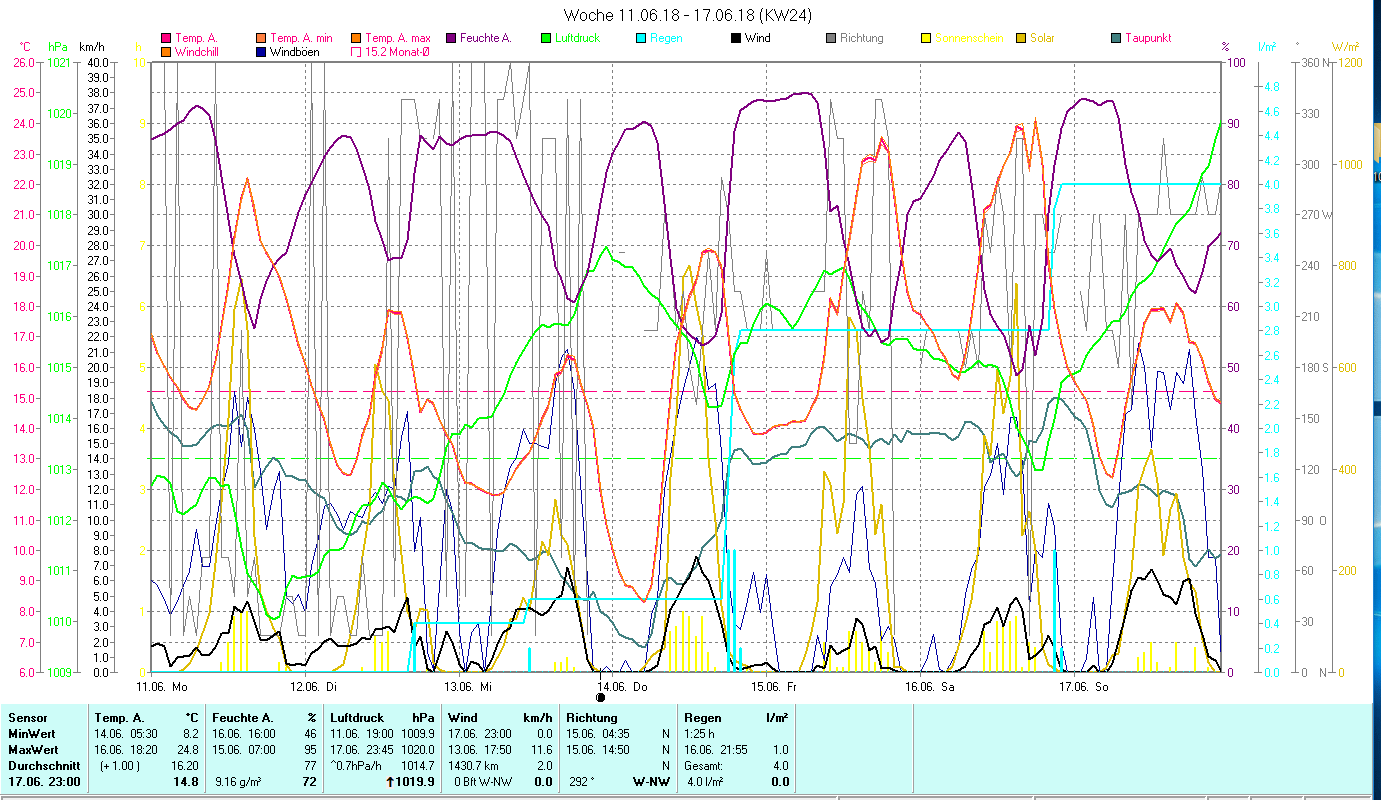Click the orange Windchill legend swatch
The width and height of the screenshot is (1381, 800).
coord(166,51)
